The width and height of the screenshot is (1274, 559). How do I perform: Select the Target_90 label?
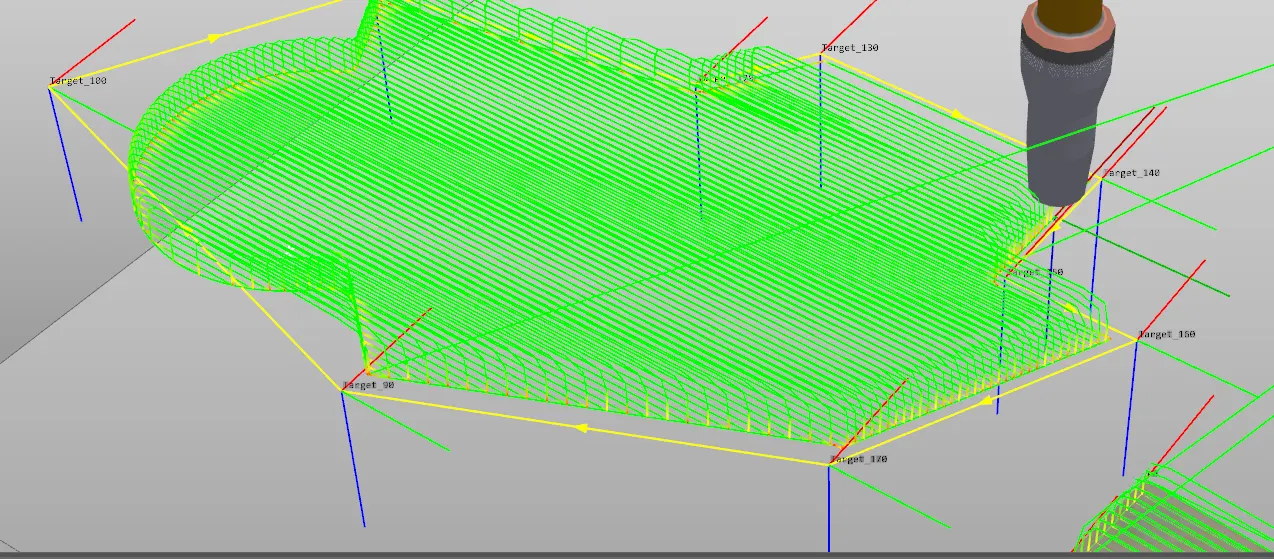coord(368,385)
